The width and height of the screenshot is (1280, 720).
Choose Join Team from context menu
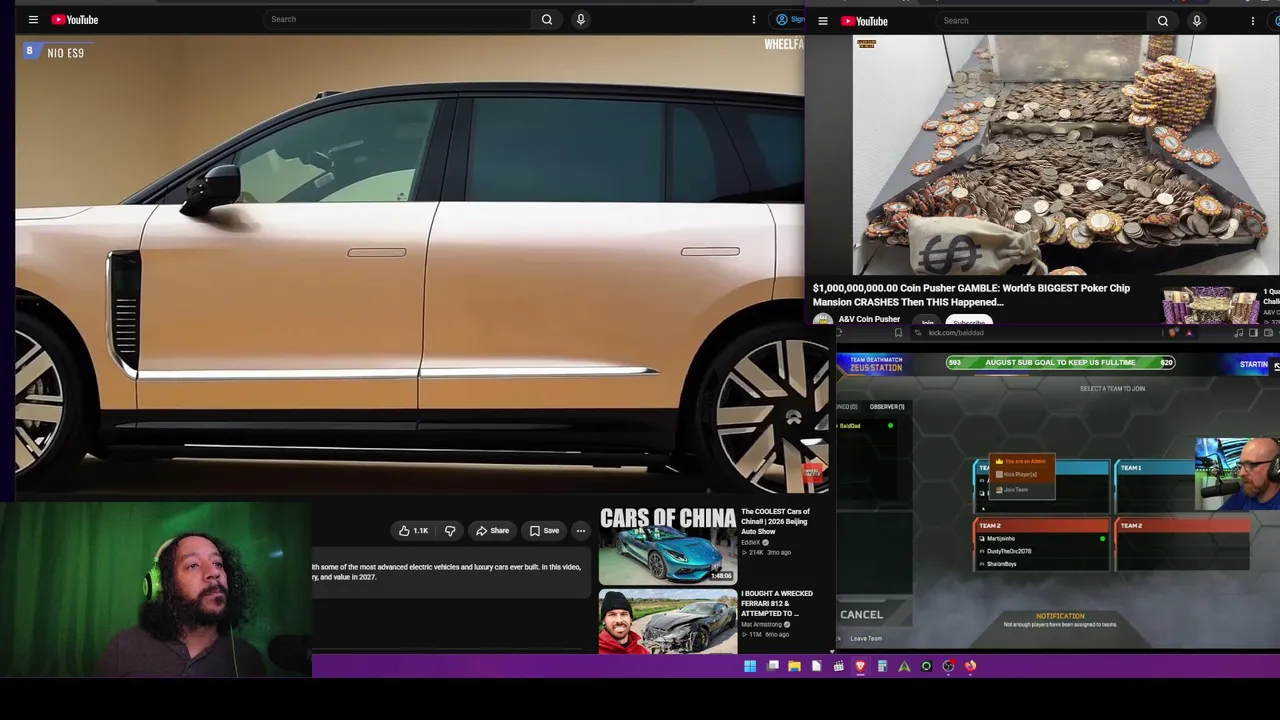click(x=1016, y=489)
